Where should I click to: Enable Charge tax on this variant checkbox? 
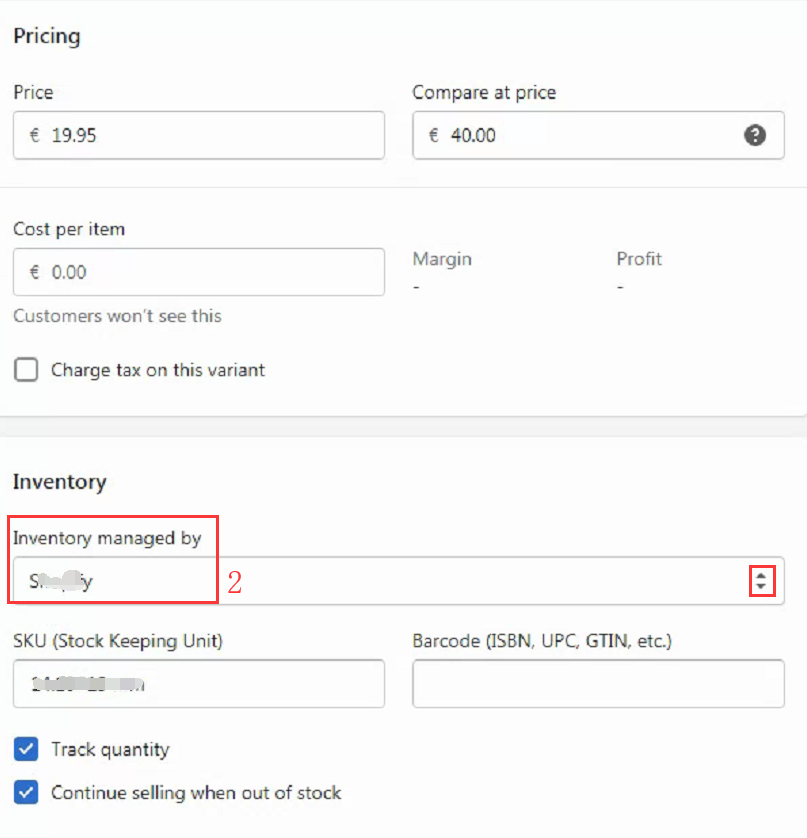tap(26, 370)
